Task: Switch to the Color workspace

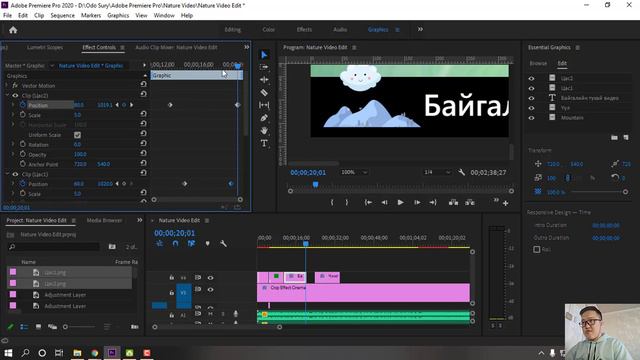Action: point(269,29)
